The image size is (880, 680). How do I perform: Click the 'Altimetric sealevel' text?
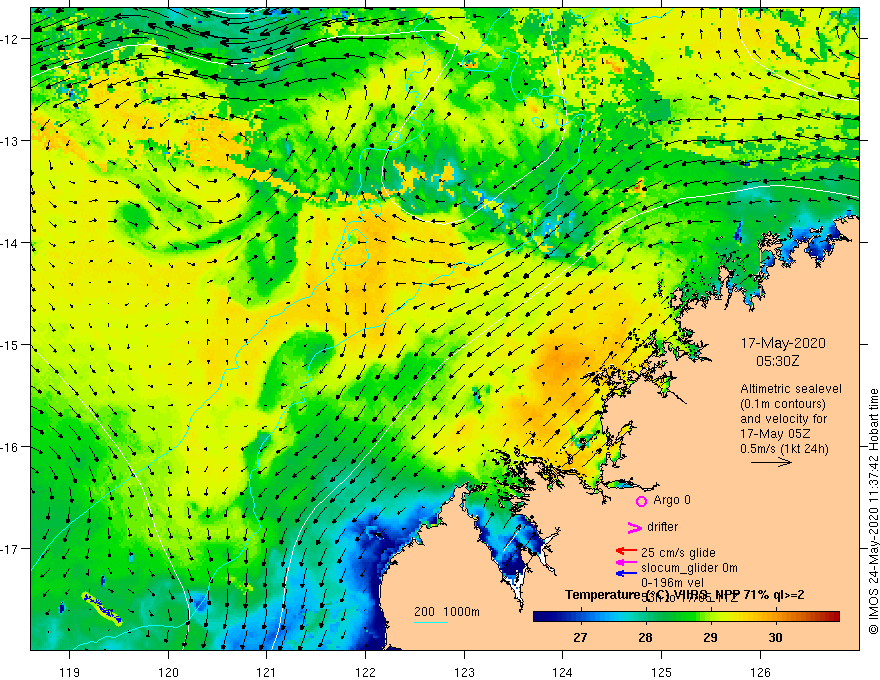(791, 389)
